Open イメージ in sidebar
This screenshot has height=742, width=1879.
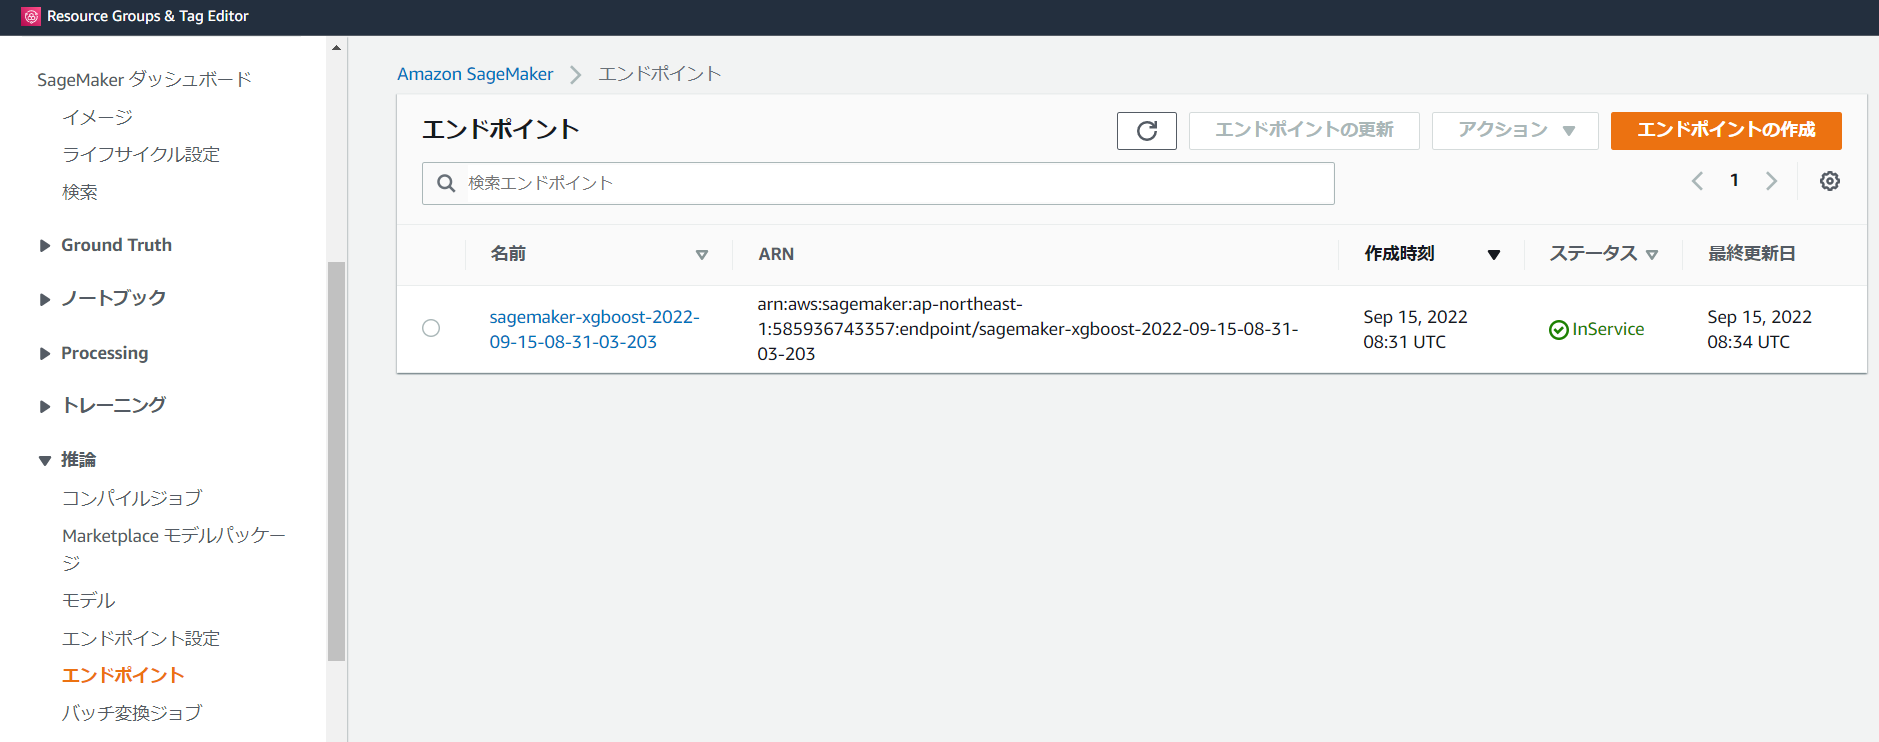click(97, 117)
